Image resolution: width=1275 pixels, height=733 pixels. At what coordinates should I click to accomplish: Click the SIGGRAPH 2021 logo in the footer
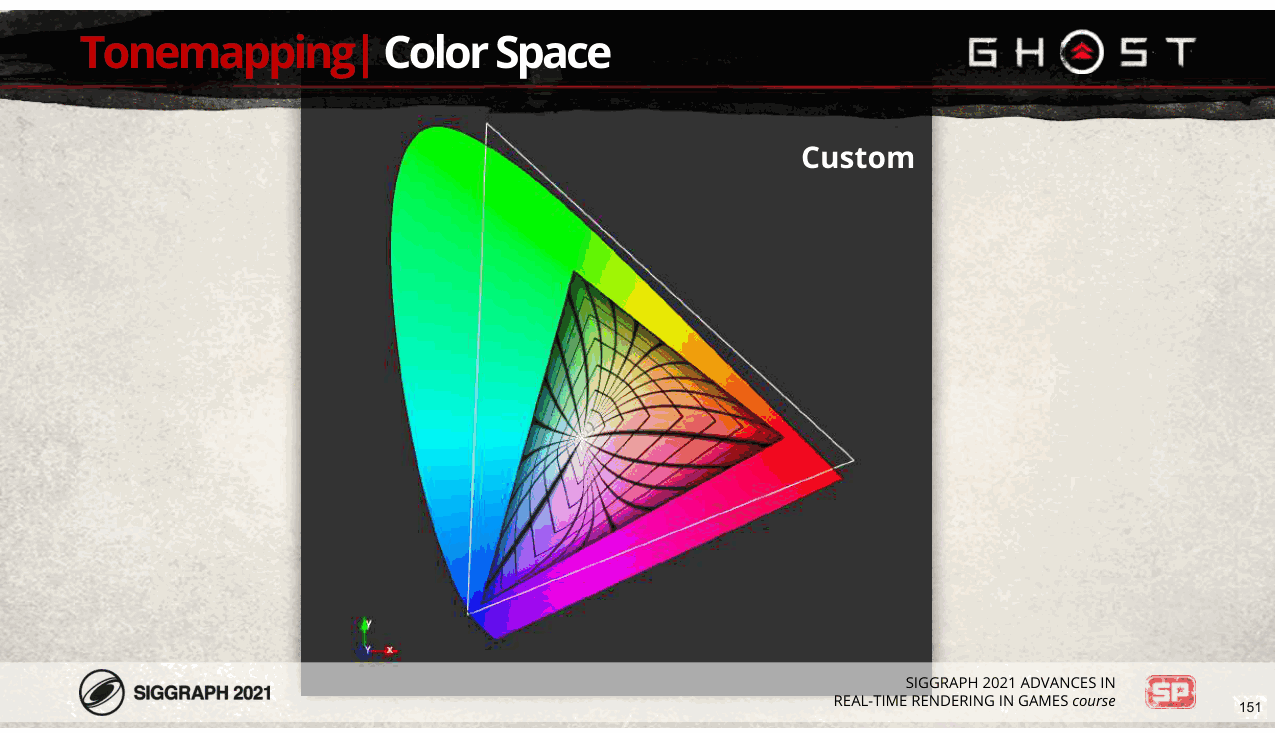pos(175,692)
